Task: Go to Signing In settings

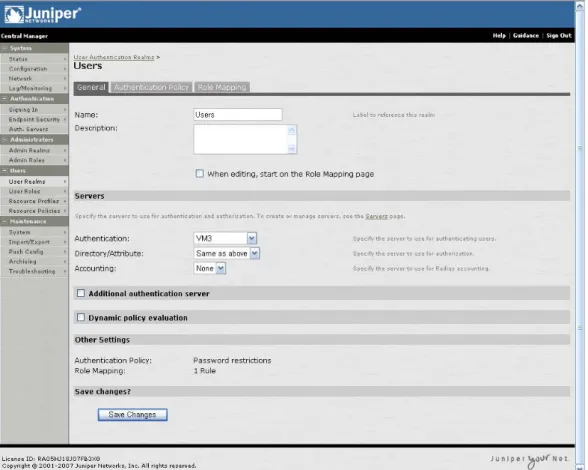Action: pyautogui.click(x=34, y=110)
